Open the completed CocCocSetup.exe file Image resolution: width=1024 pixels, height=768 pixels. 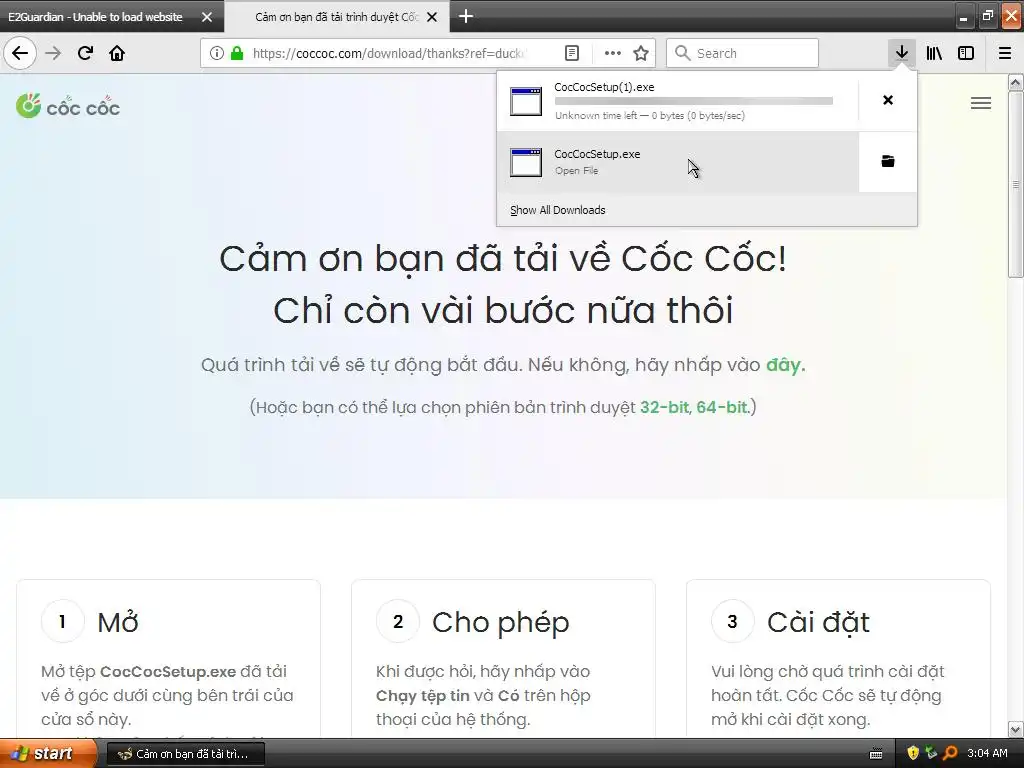678,162
